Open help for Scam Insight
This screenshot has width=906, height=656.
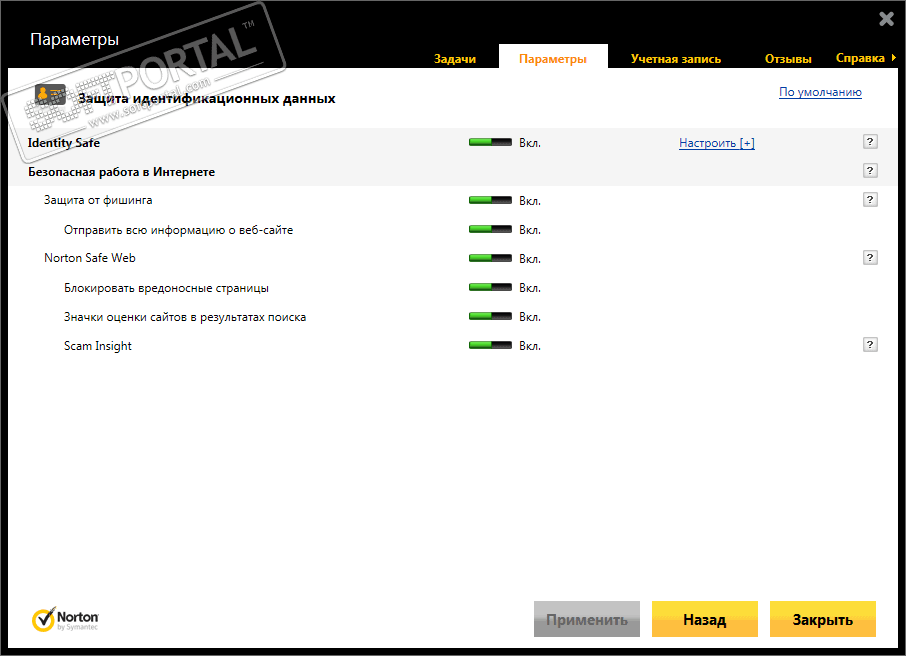[870, 344]
